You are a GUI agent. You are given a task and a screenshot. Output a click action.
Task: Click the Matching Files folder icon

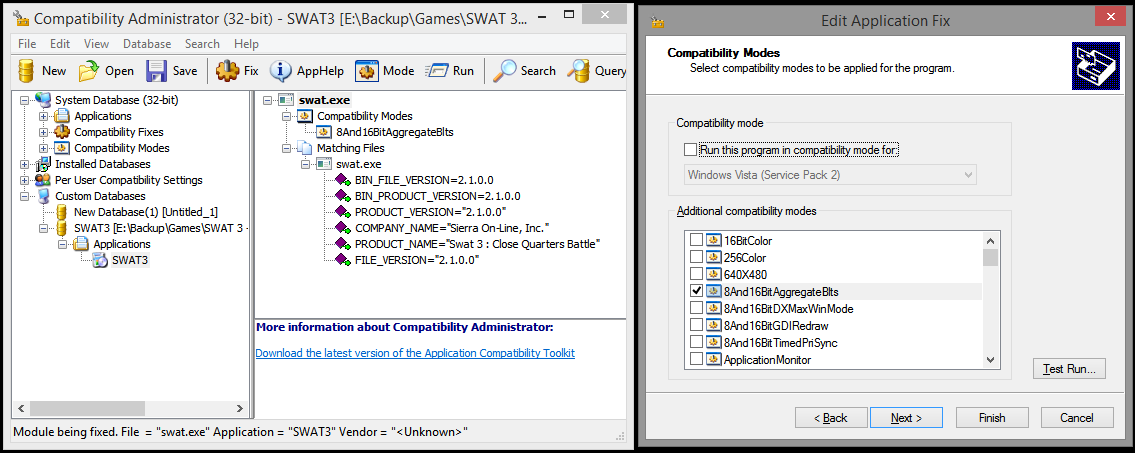(x=305, y=148)
